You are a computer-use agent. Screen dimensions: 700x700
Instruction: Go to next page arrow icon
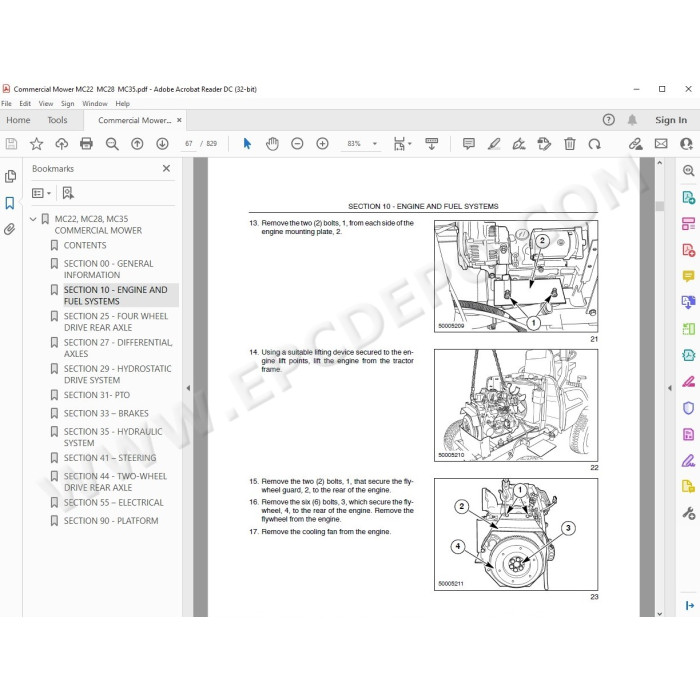pyautogui.click(x=162, y=144)
